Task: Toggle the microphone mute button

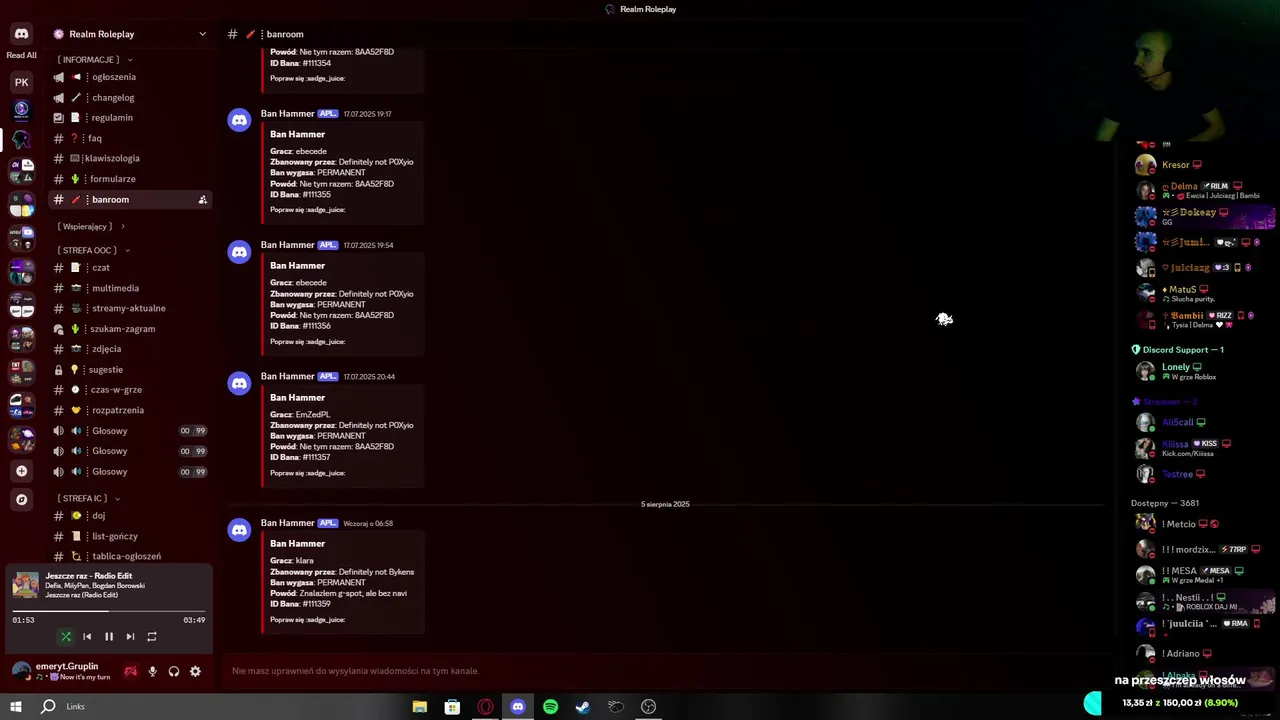Action: pyautogui.click(x=153, y=672)
